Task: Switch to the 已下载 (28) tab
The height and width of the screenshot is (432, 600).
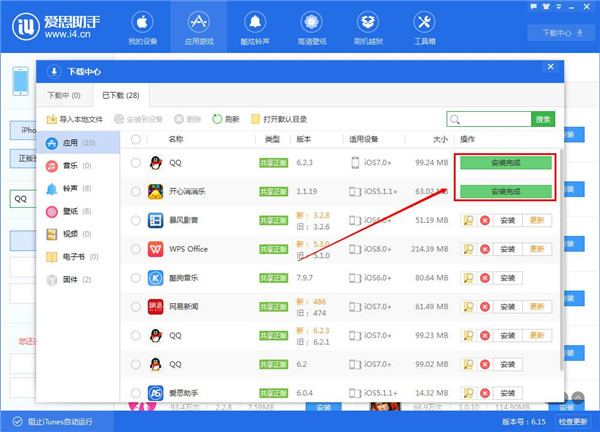Action: click(121, 95)
